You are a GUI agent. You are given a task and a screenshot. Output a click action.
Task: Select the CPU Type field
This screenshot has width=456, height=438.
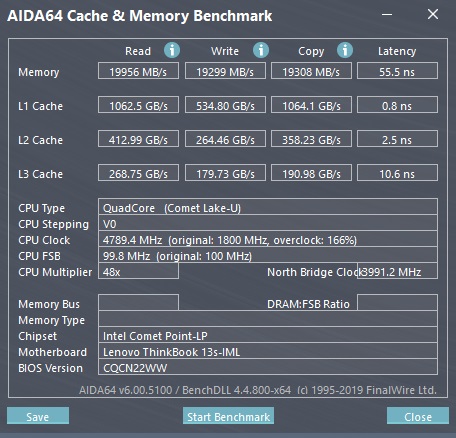click(268, 207)
